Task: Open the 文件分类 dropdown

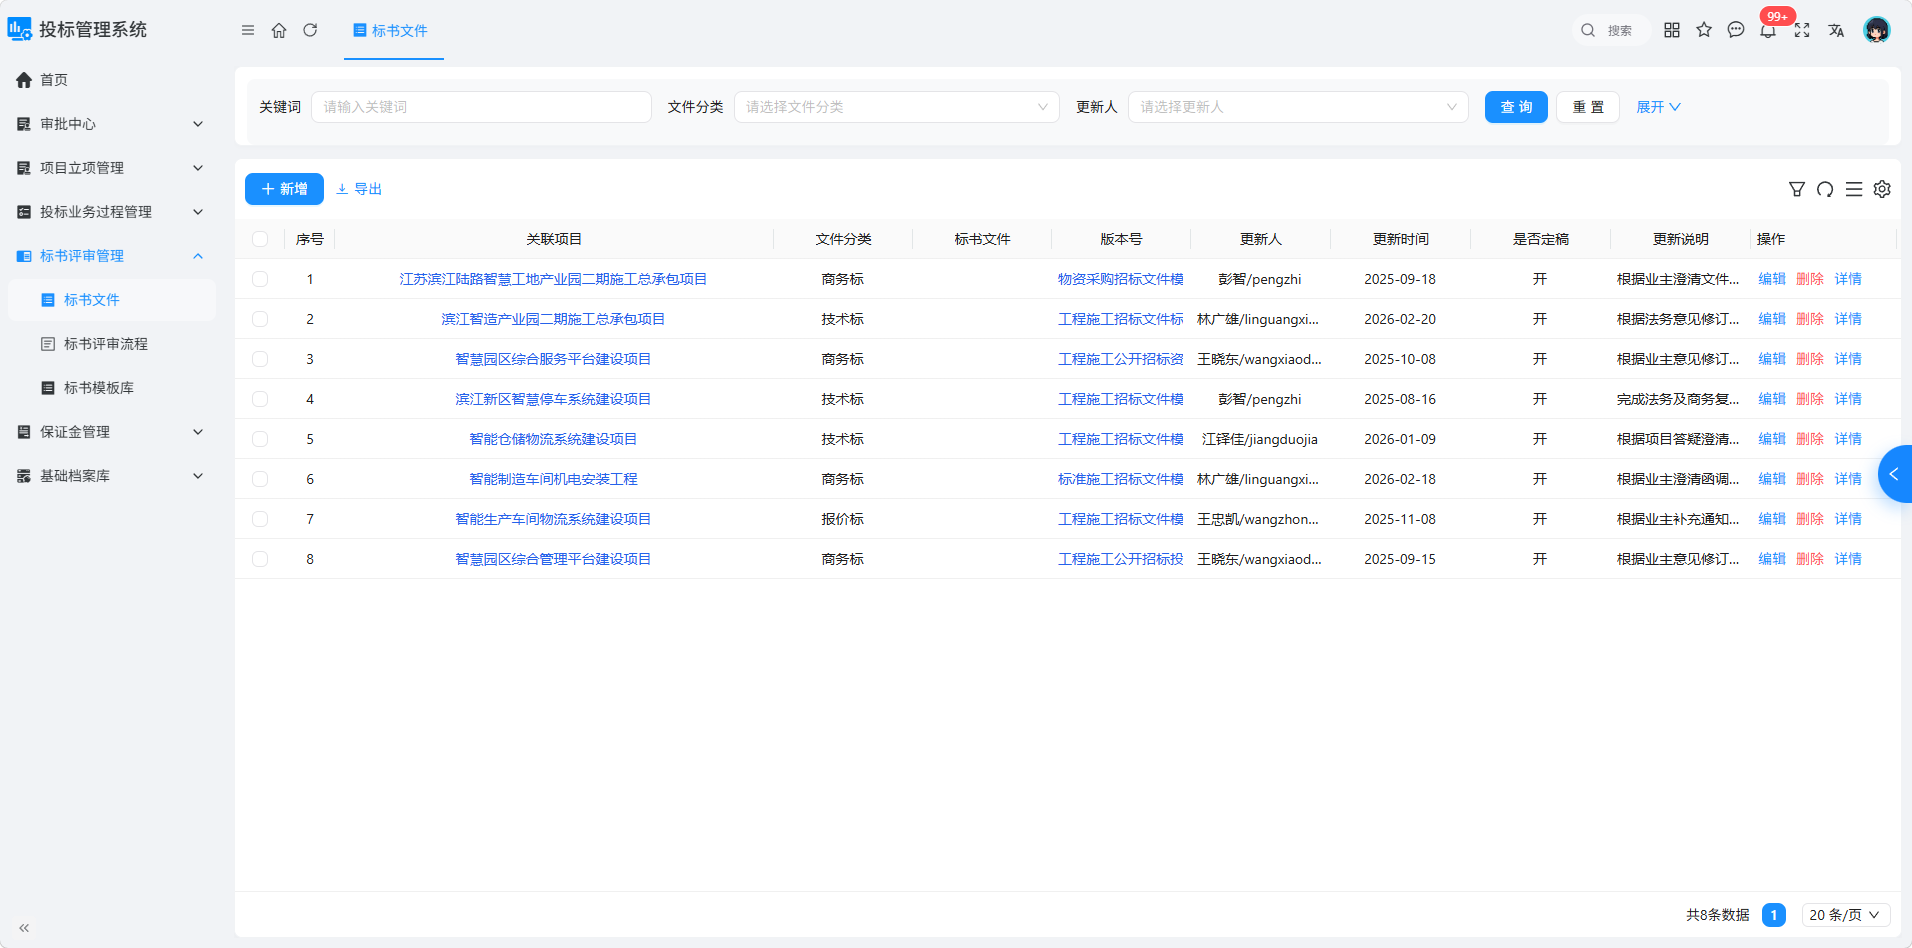Action: (896, 107)
